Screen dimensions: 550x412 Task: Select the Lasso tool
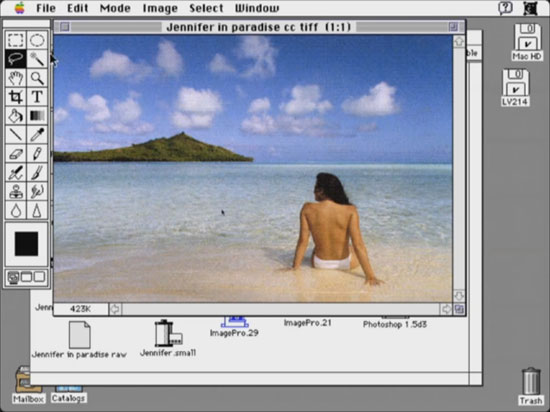pyautogui.click(x=16, y=59)
